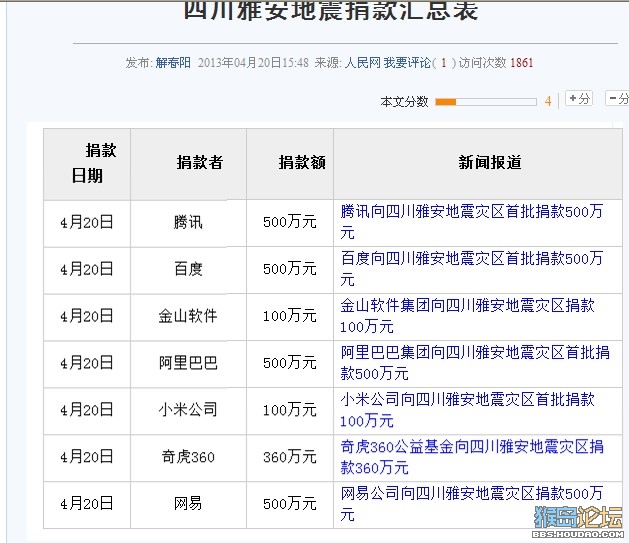Select 100万元 amount in 小米公司 row
Viewport: 629px width, 543px height.
(290, 410)
